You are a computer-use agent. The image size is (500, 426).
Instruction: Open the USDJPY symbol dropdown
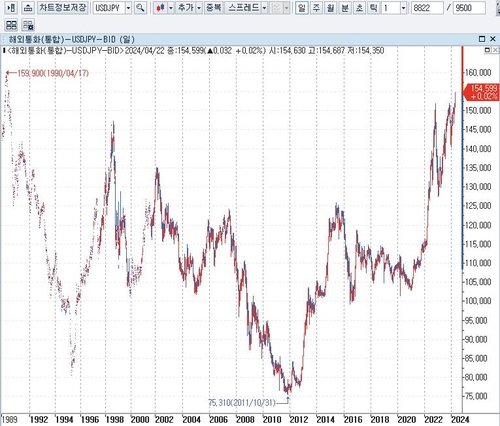(128, 8)
